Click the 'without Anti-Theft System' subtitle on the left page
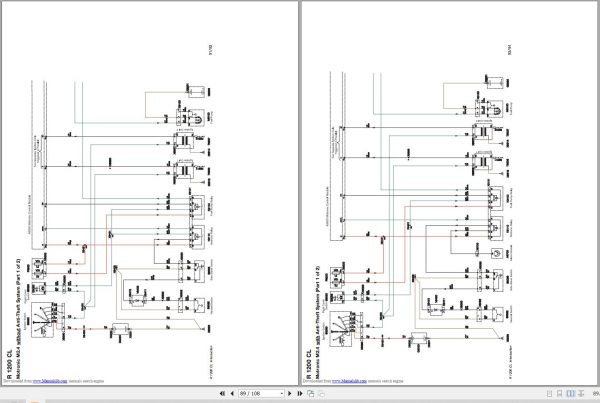This screenshot has height=403, width=600. pyautogui.click(x=18, y=316)
